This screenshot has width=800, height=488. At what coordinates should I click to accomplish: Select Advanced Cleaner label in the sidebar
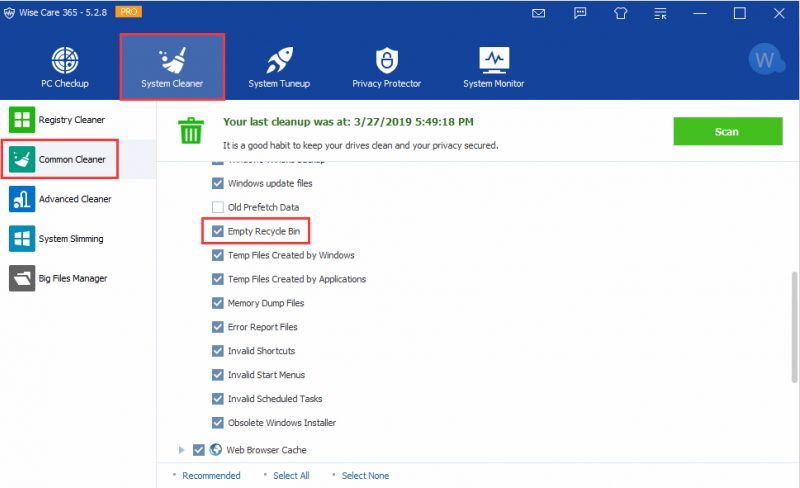click(x=75, y=199)
